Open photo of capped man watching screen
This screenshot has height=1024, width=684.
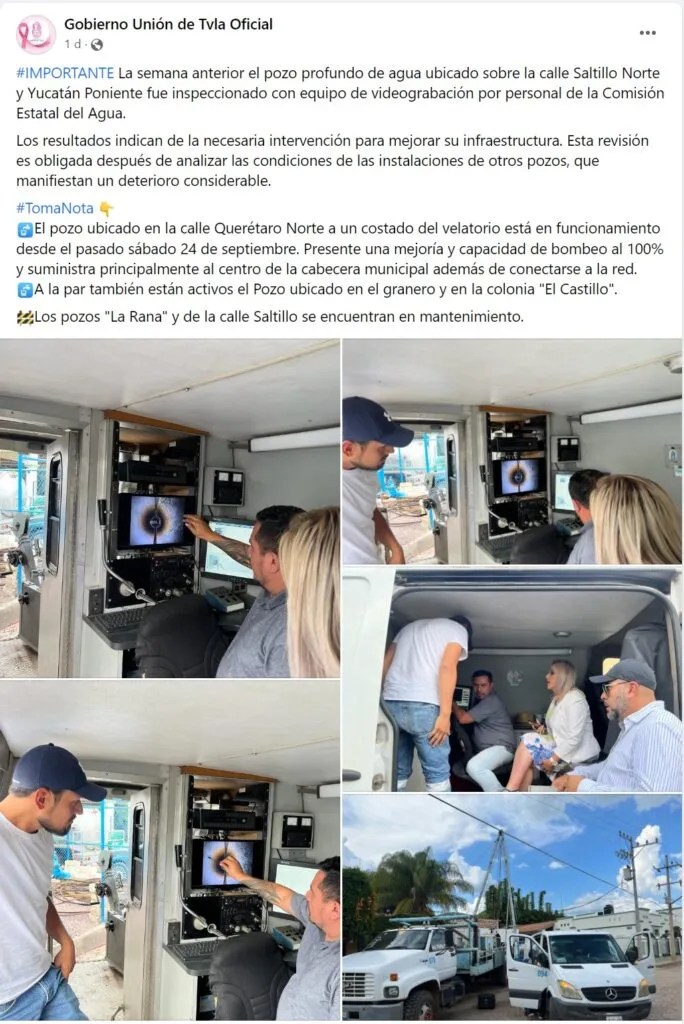512,451
